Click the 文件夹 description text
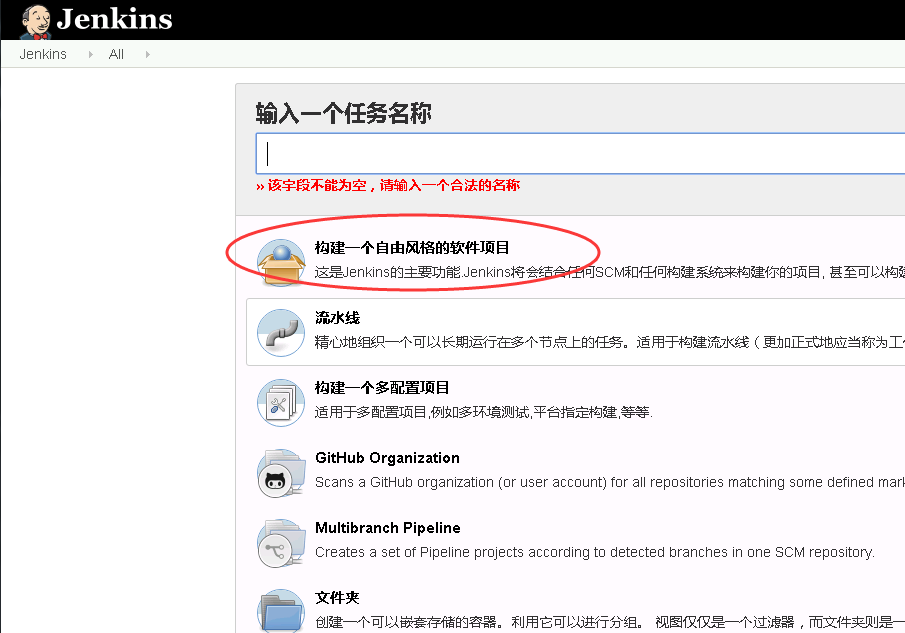This screenshot has width=905, height=633. [609, 622]
